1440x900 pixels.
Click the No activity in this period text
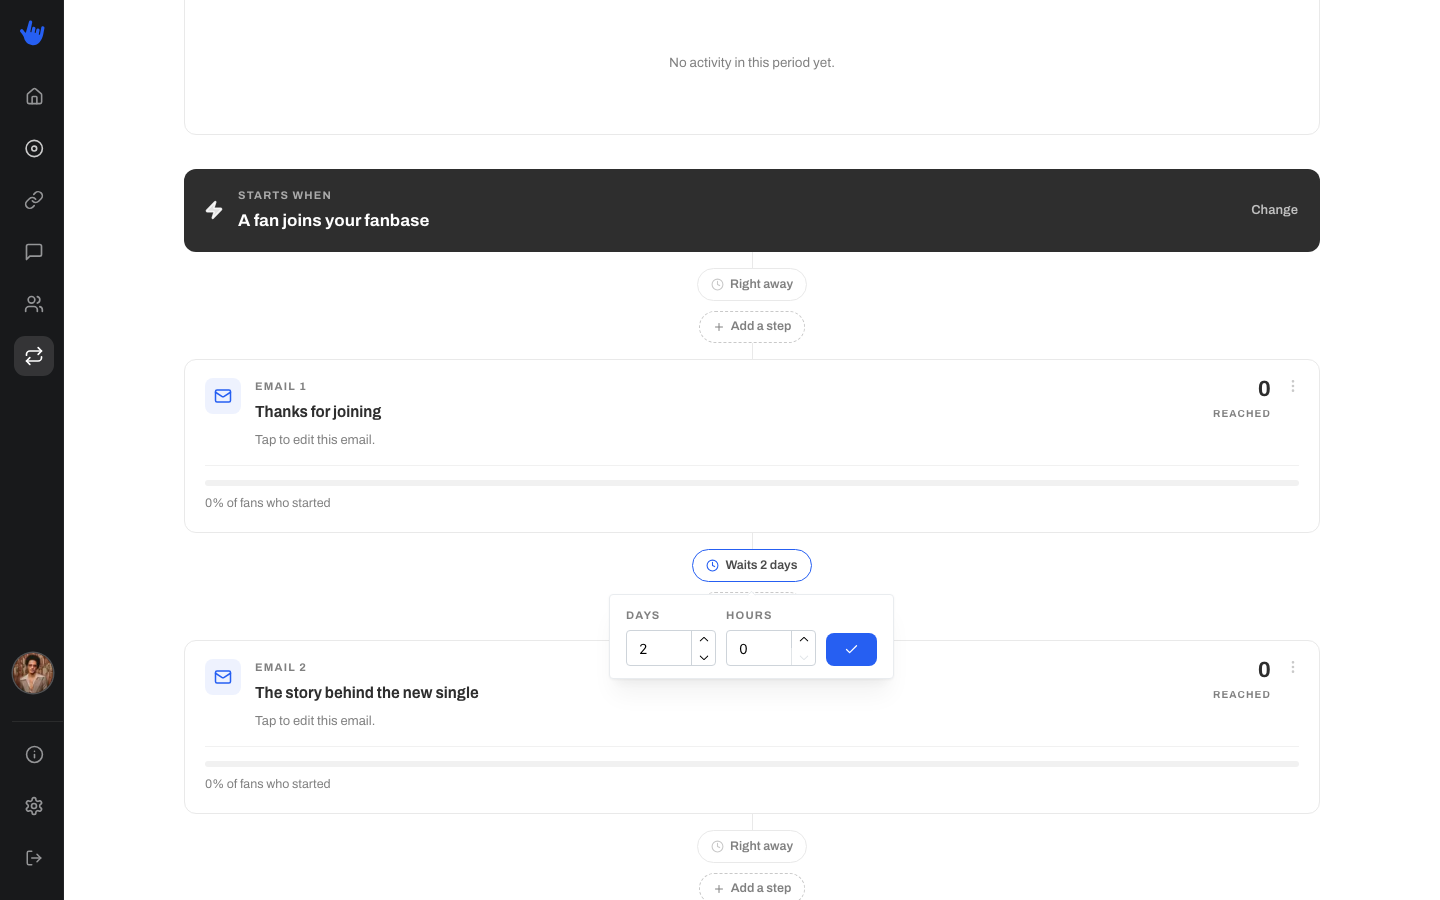pos(752,63)
